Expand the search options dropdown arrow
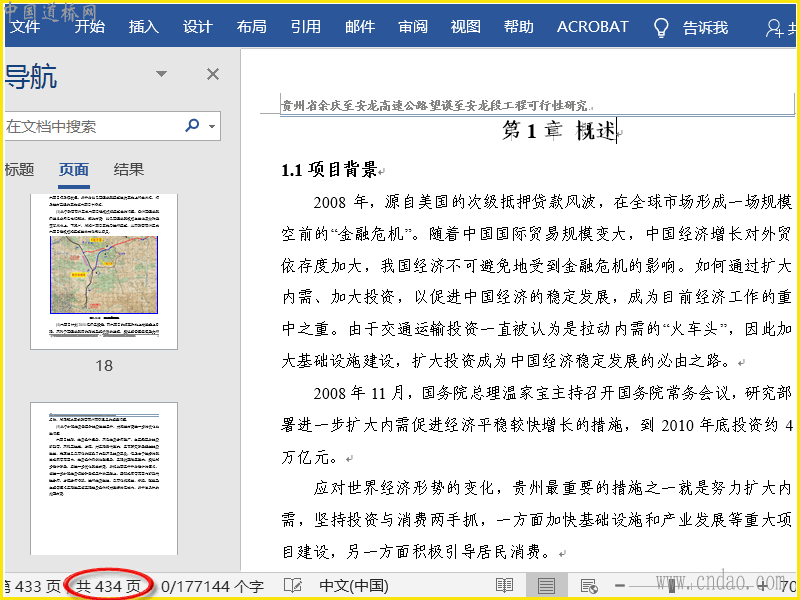Screen dimensions: 800x600 coord(212,126)
